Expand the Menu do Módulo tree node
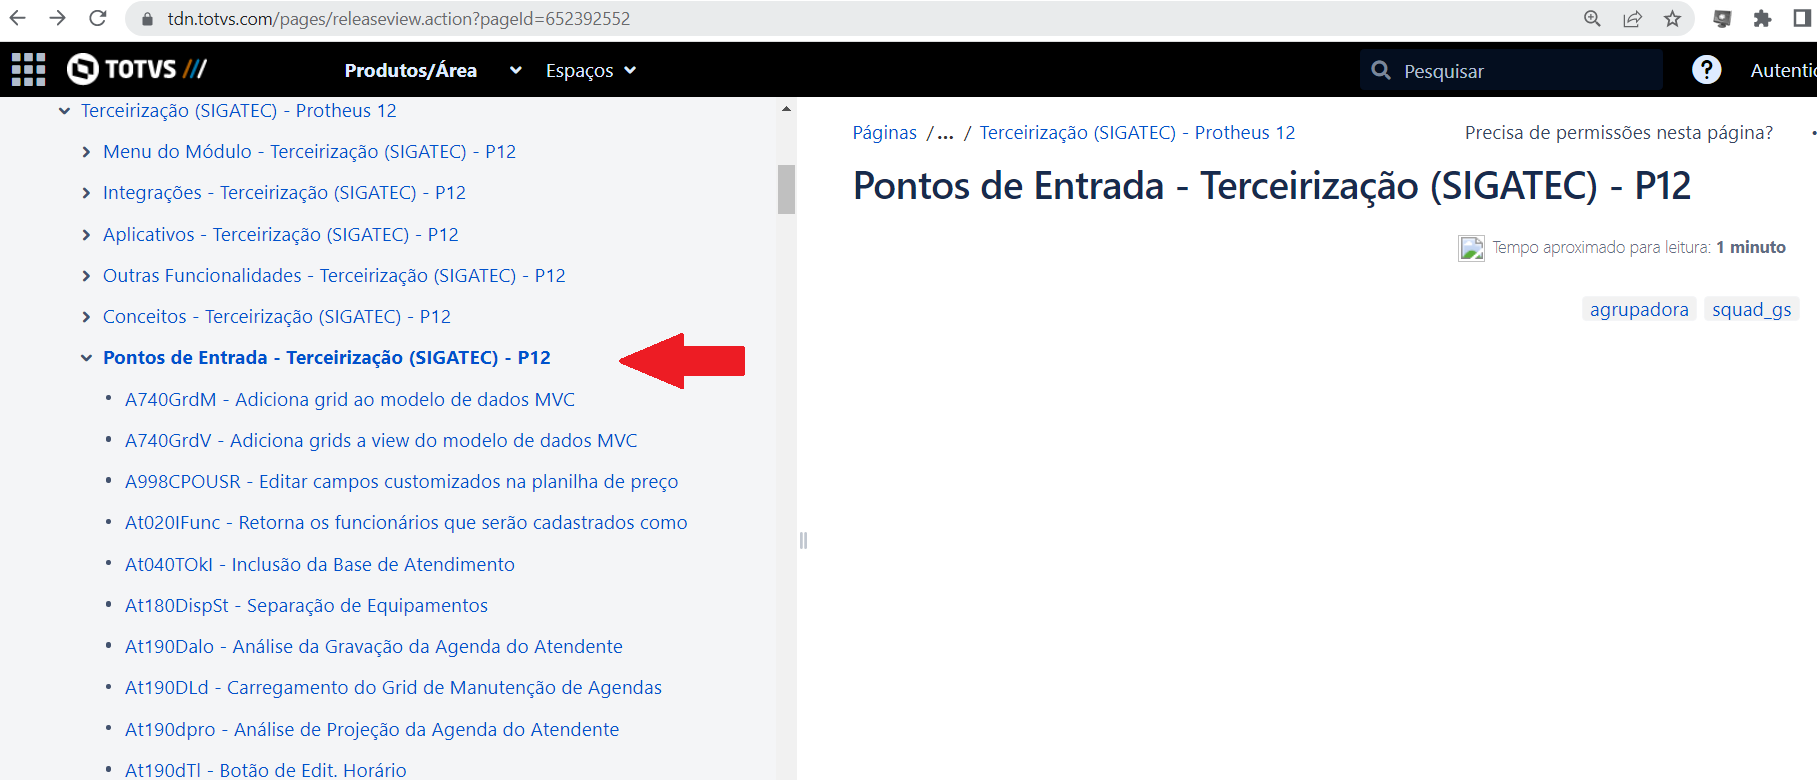This screenshot has width=1817, height=780. click(x=86, y=152)
